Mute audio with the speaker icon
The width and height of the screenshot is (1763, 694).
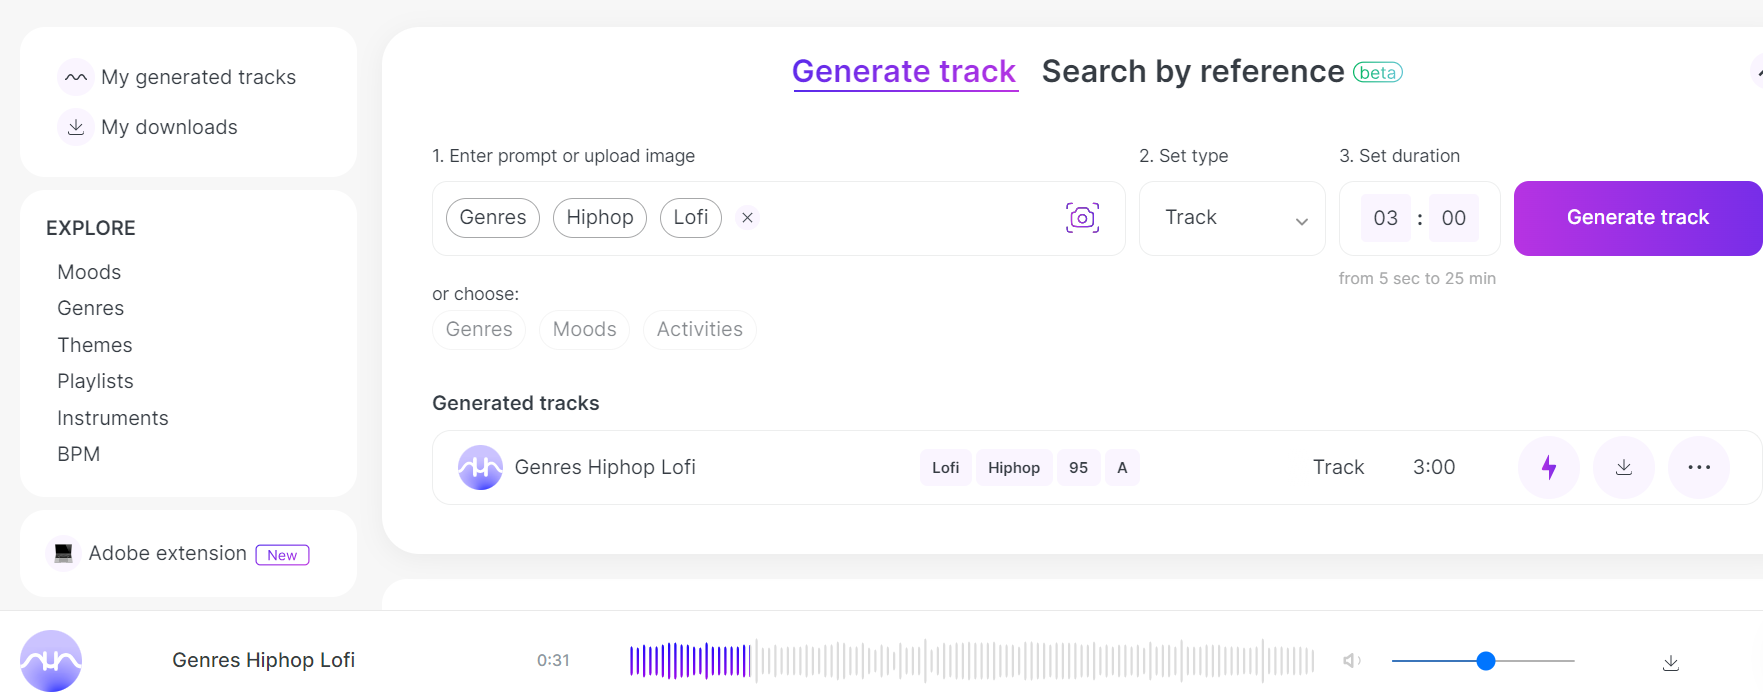tap(1352, 661)
